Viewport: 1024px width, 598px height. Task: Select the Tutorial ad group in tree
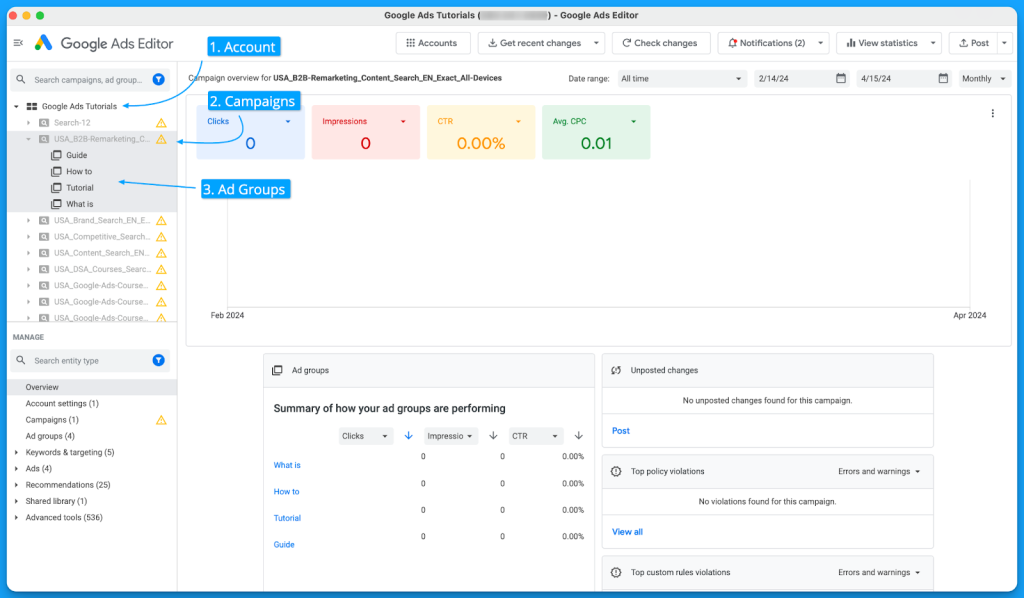(x=80, y=188)
